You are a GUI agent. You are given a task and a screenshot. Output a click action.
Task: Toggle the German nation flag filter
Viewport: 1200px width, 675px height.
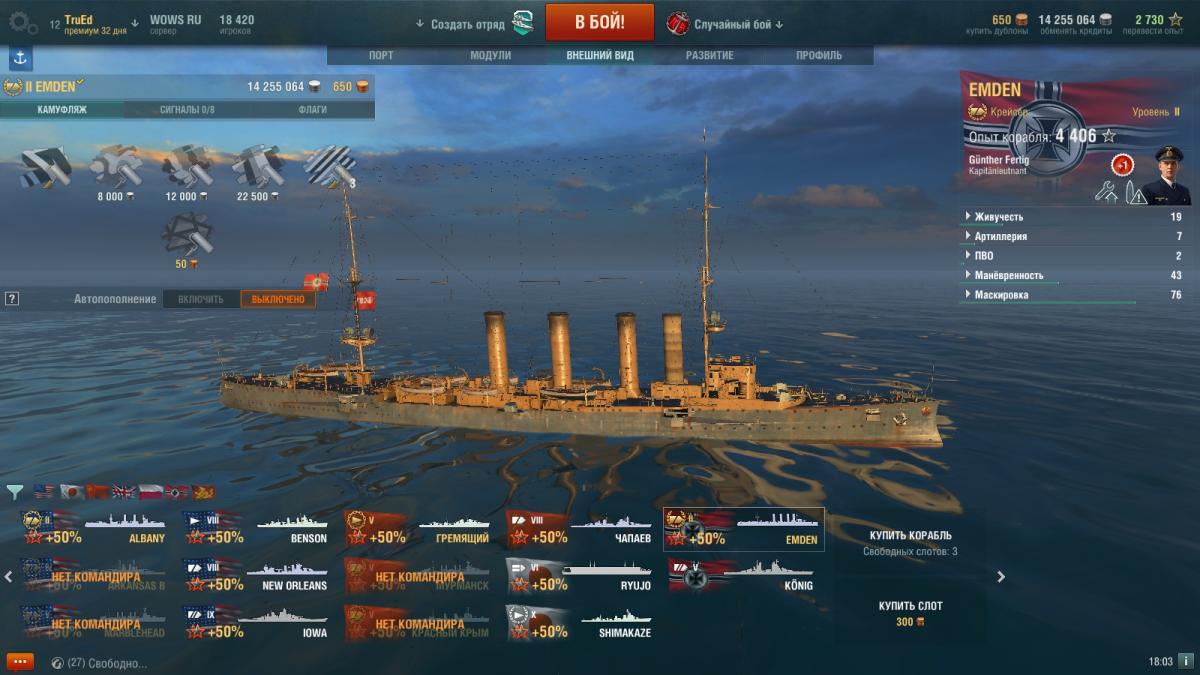click(176, 492)
